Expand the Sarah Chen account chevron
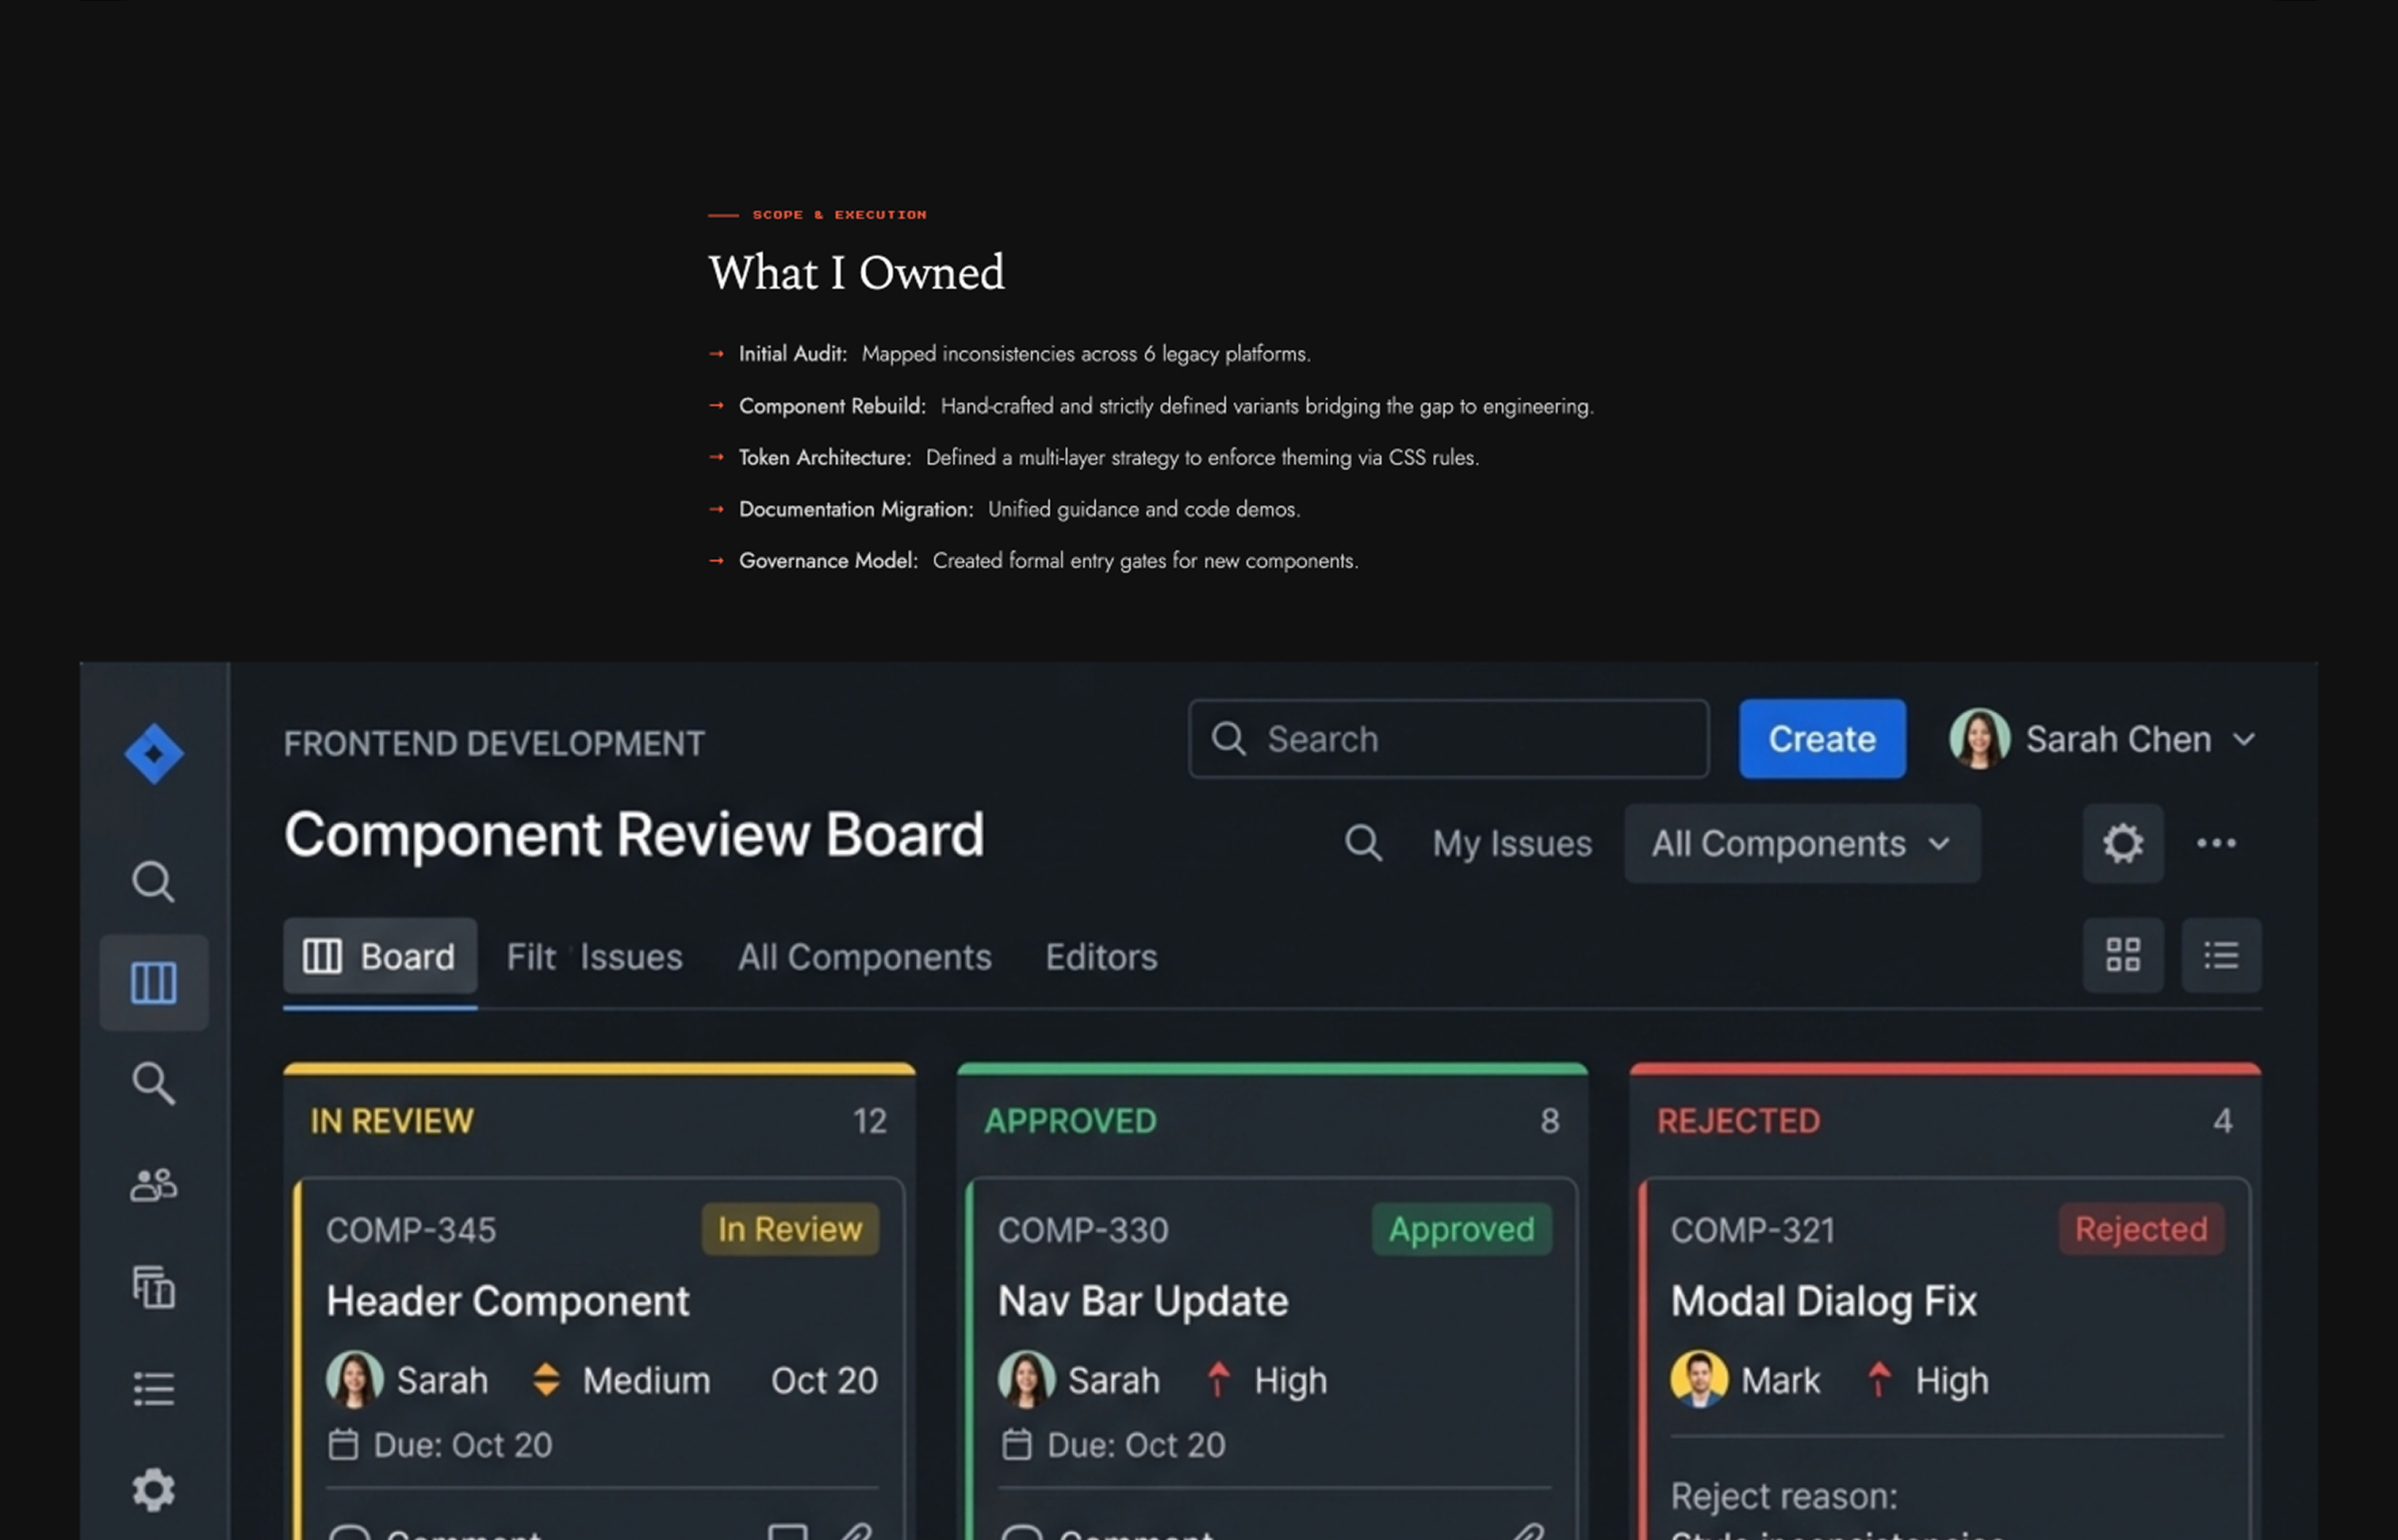This screenshot has width=2398, height=1540. [x=2244, y=740]
